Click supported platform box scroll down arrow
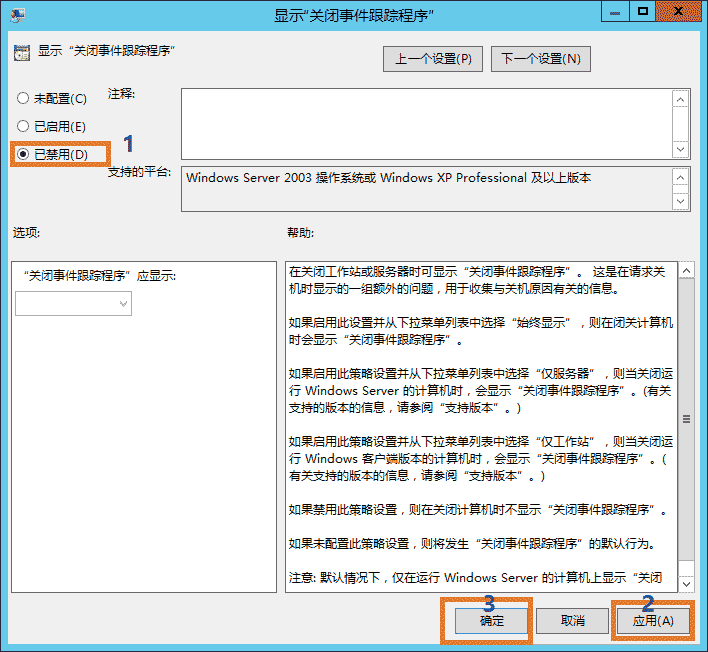Screen dimensions: 708x652 [x=680, y=201]
